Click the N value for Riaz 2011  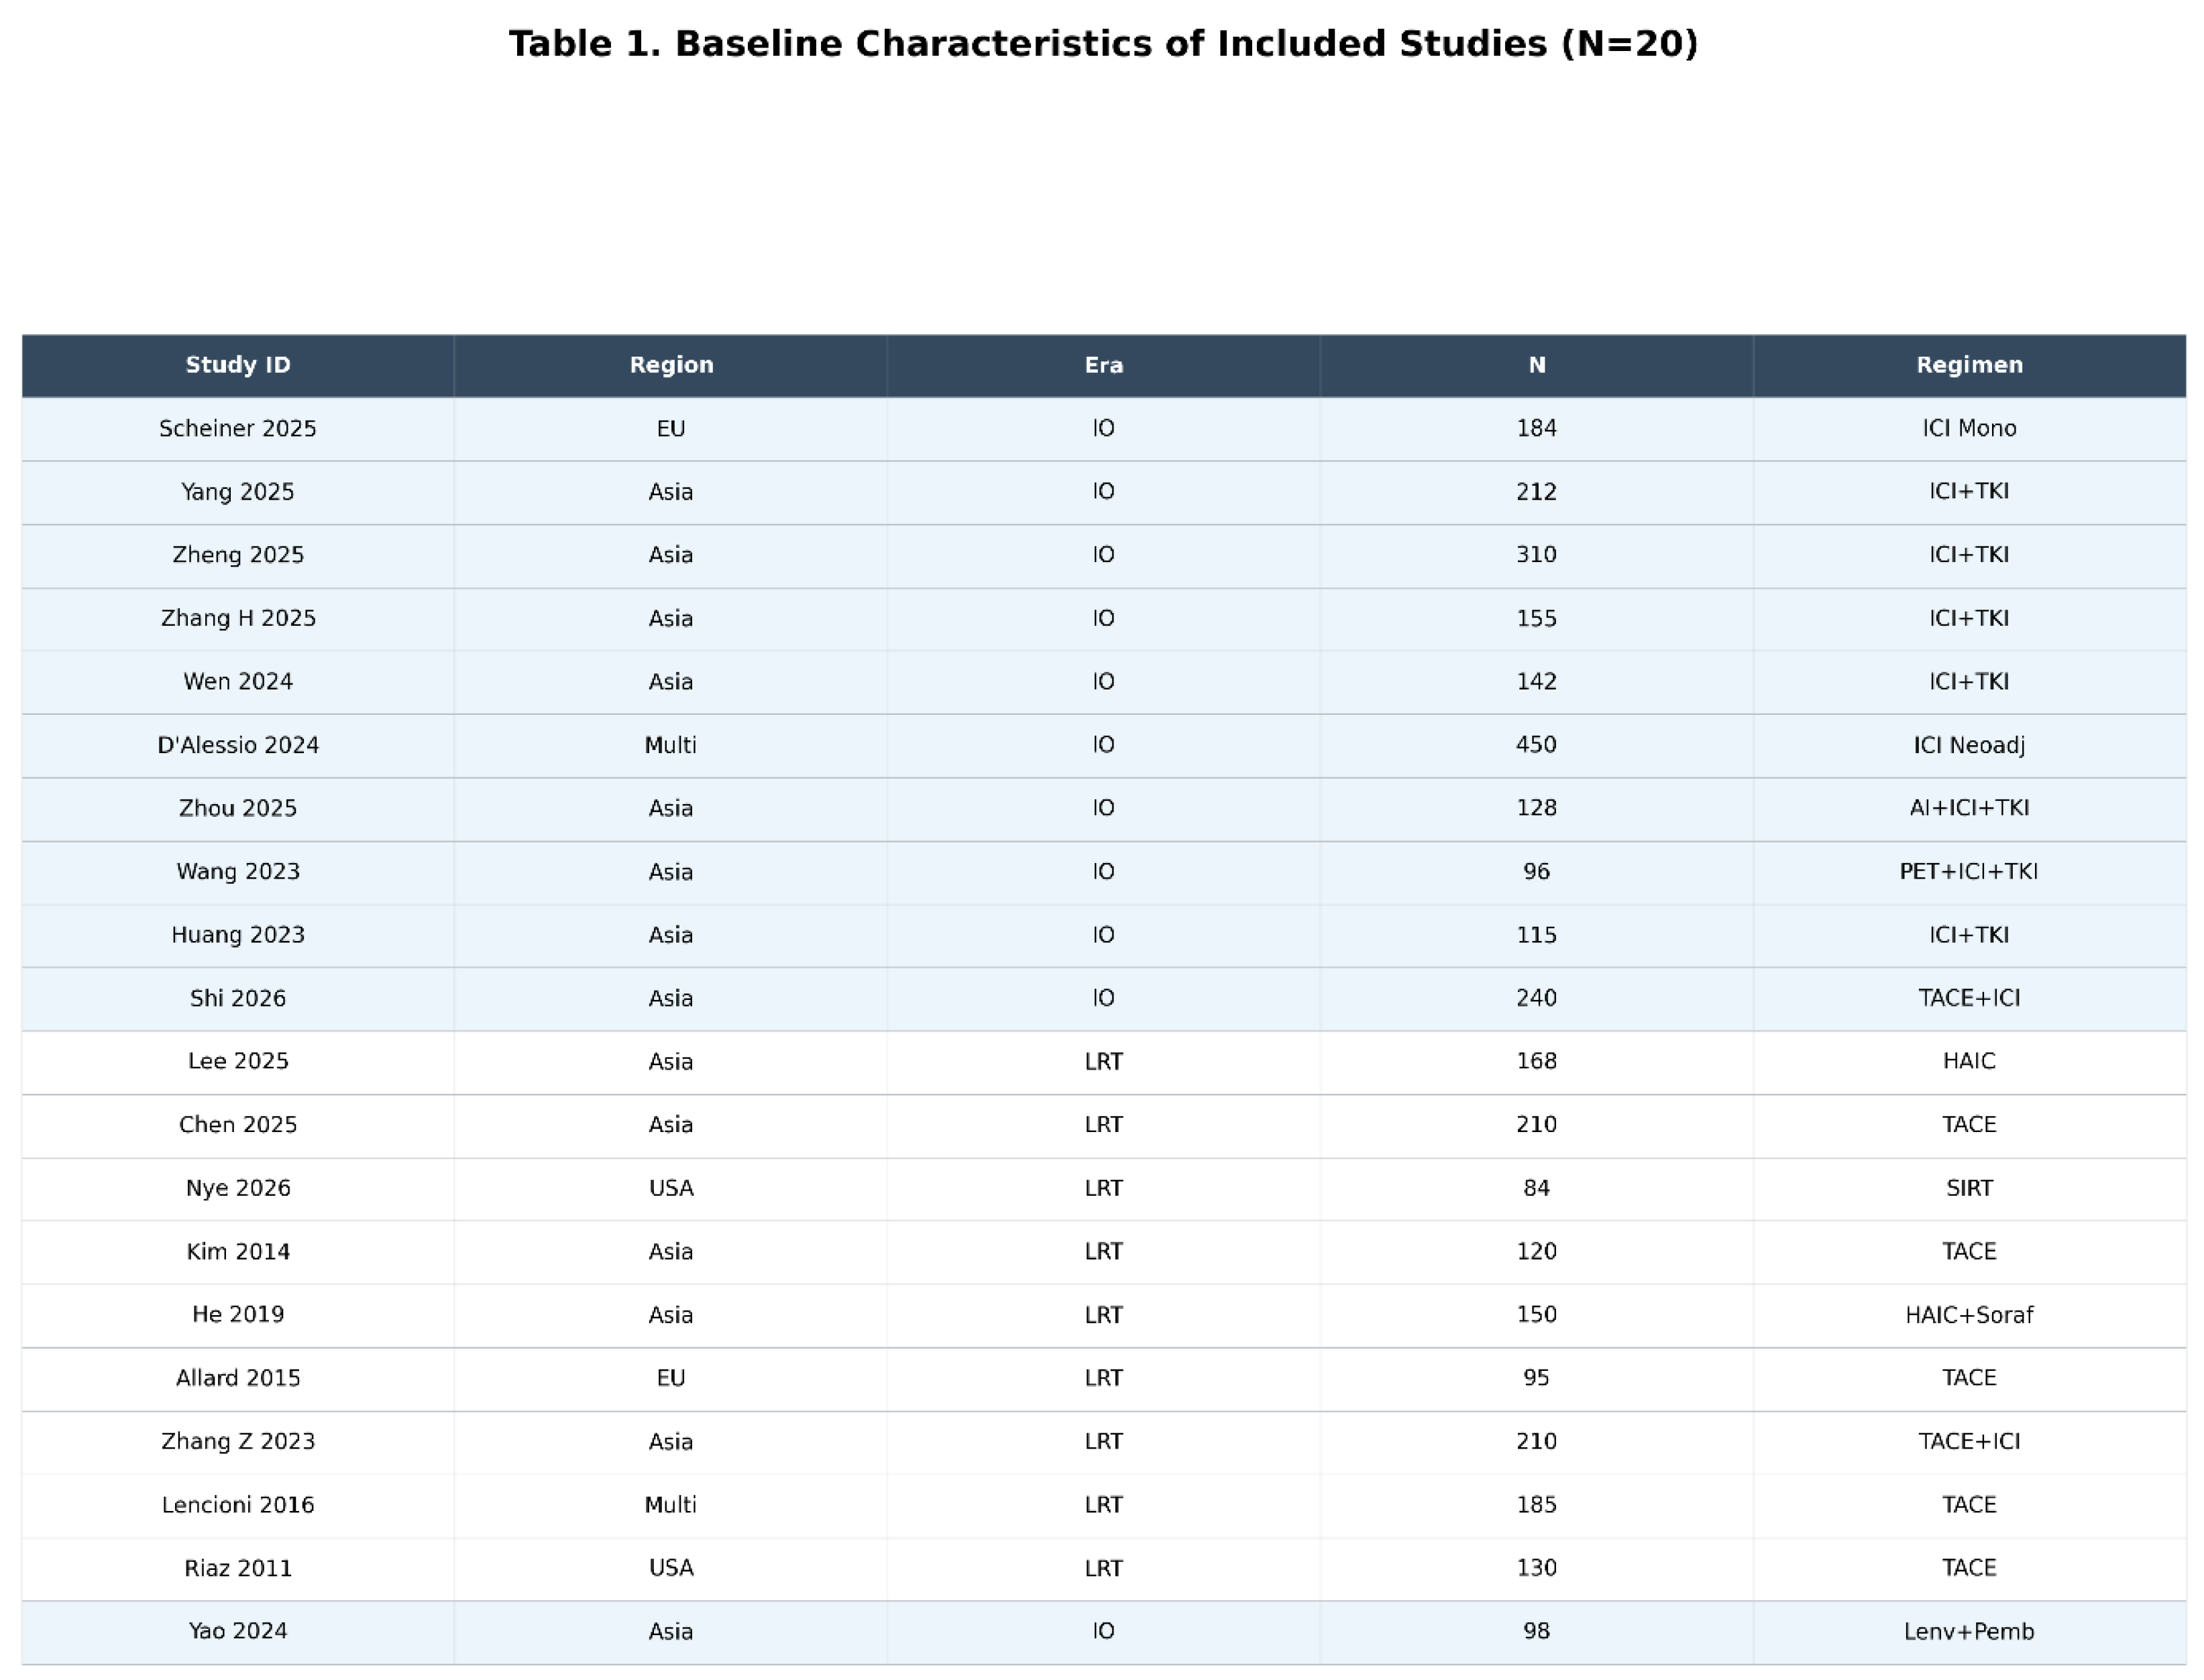(1536, 1568)
